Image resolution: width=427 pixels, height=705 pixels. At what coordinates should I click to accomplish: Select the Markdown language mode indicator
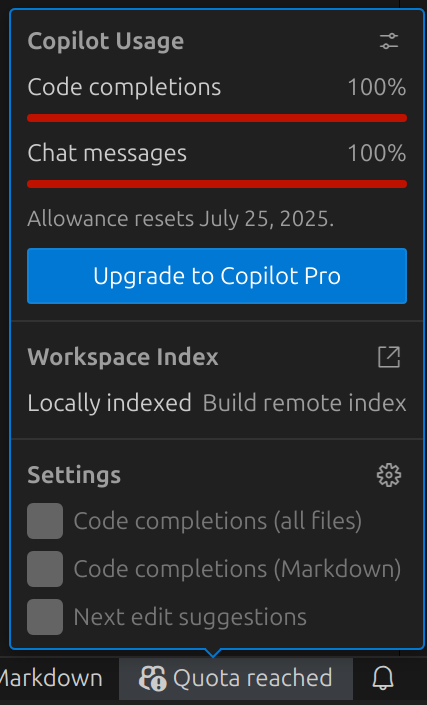click(51, 678)
